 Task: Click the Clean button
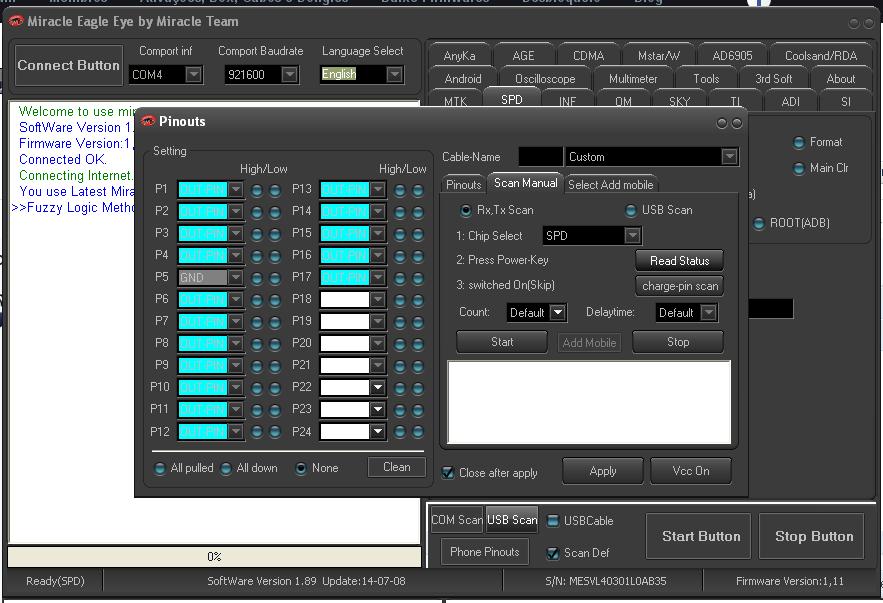(396, 467)
